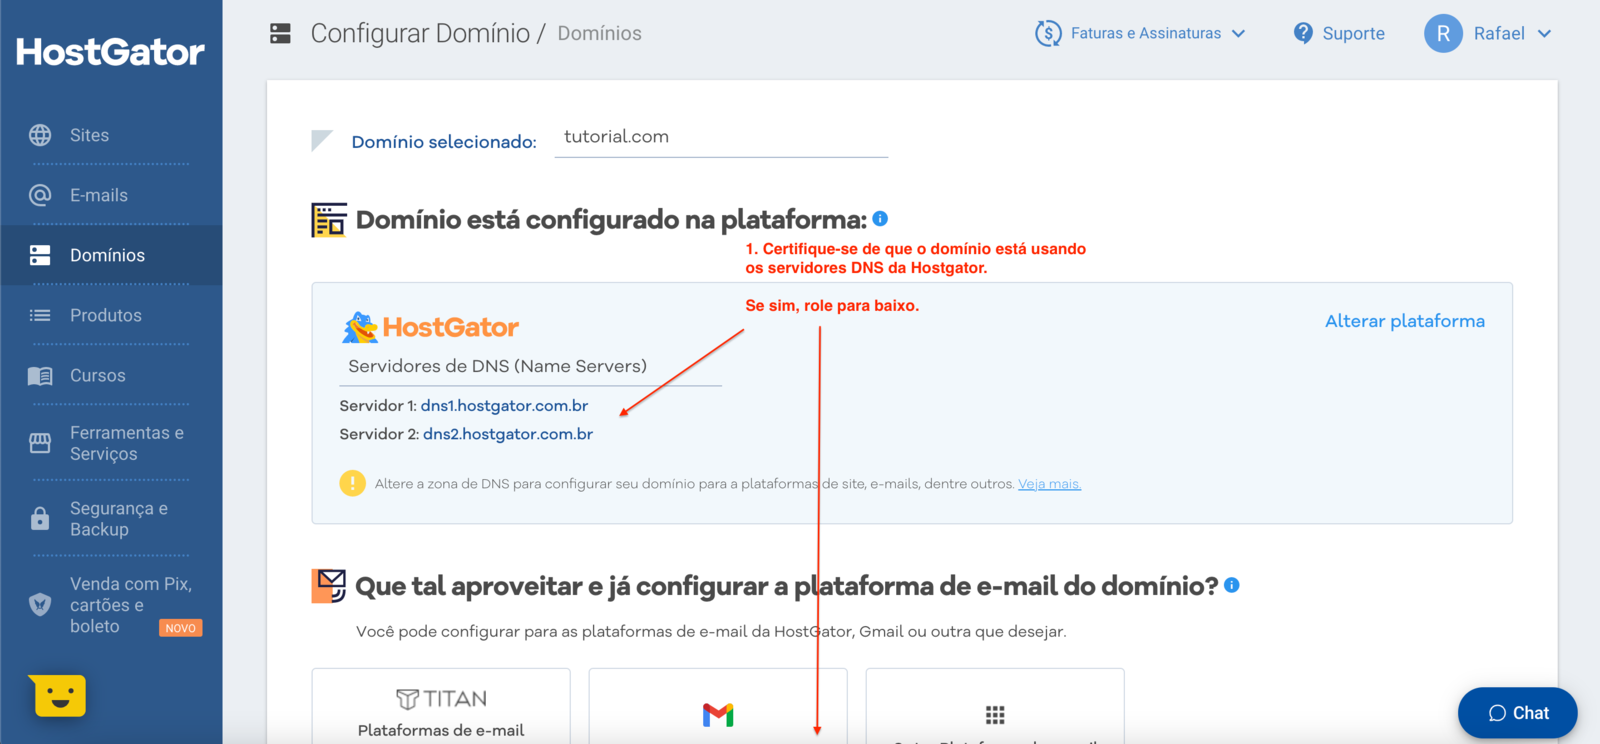
Task: Open Produtos menu item
Action: pyautogui.click(x=111, y=315)
